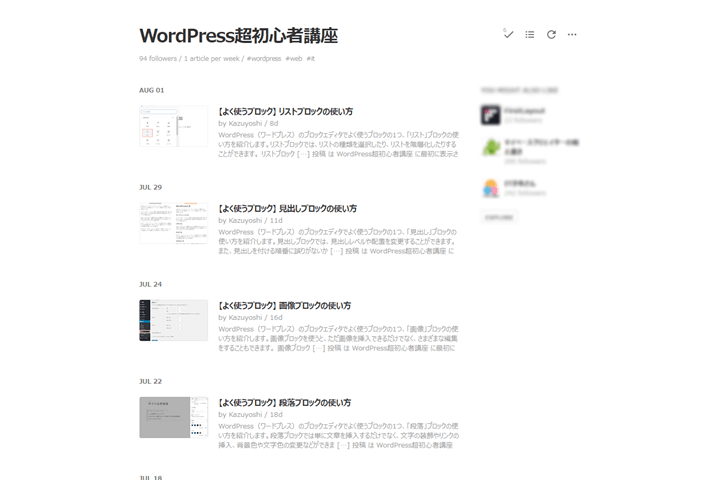Click the first suggested feed's dark logo icon
The width and height of the screenshot is (720, 480).
(x=490, y=115)
